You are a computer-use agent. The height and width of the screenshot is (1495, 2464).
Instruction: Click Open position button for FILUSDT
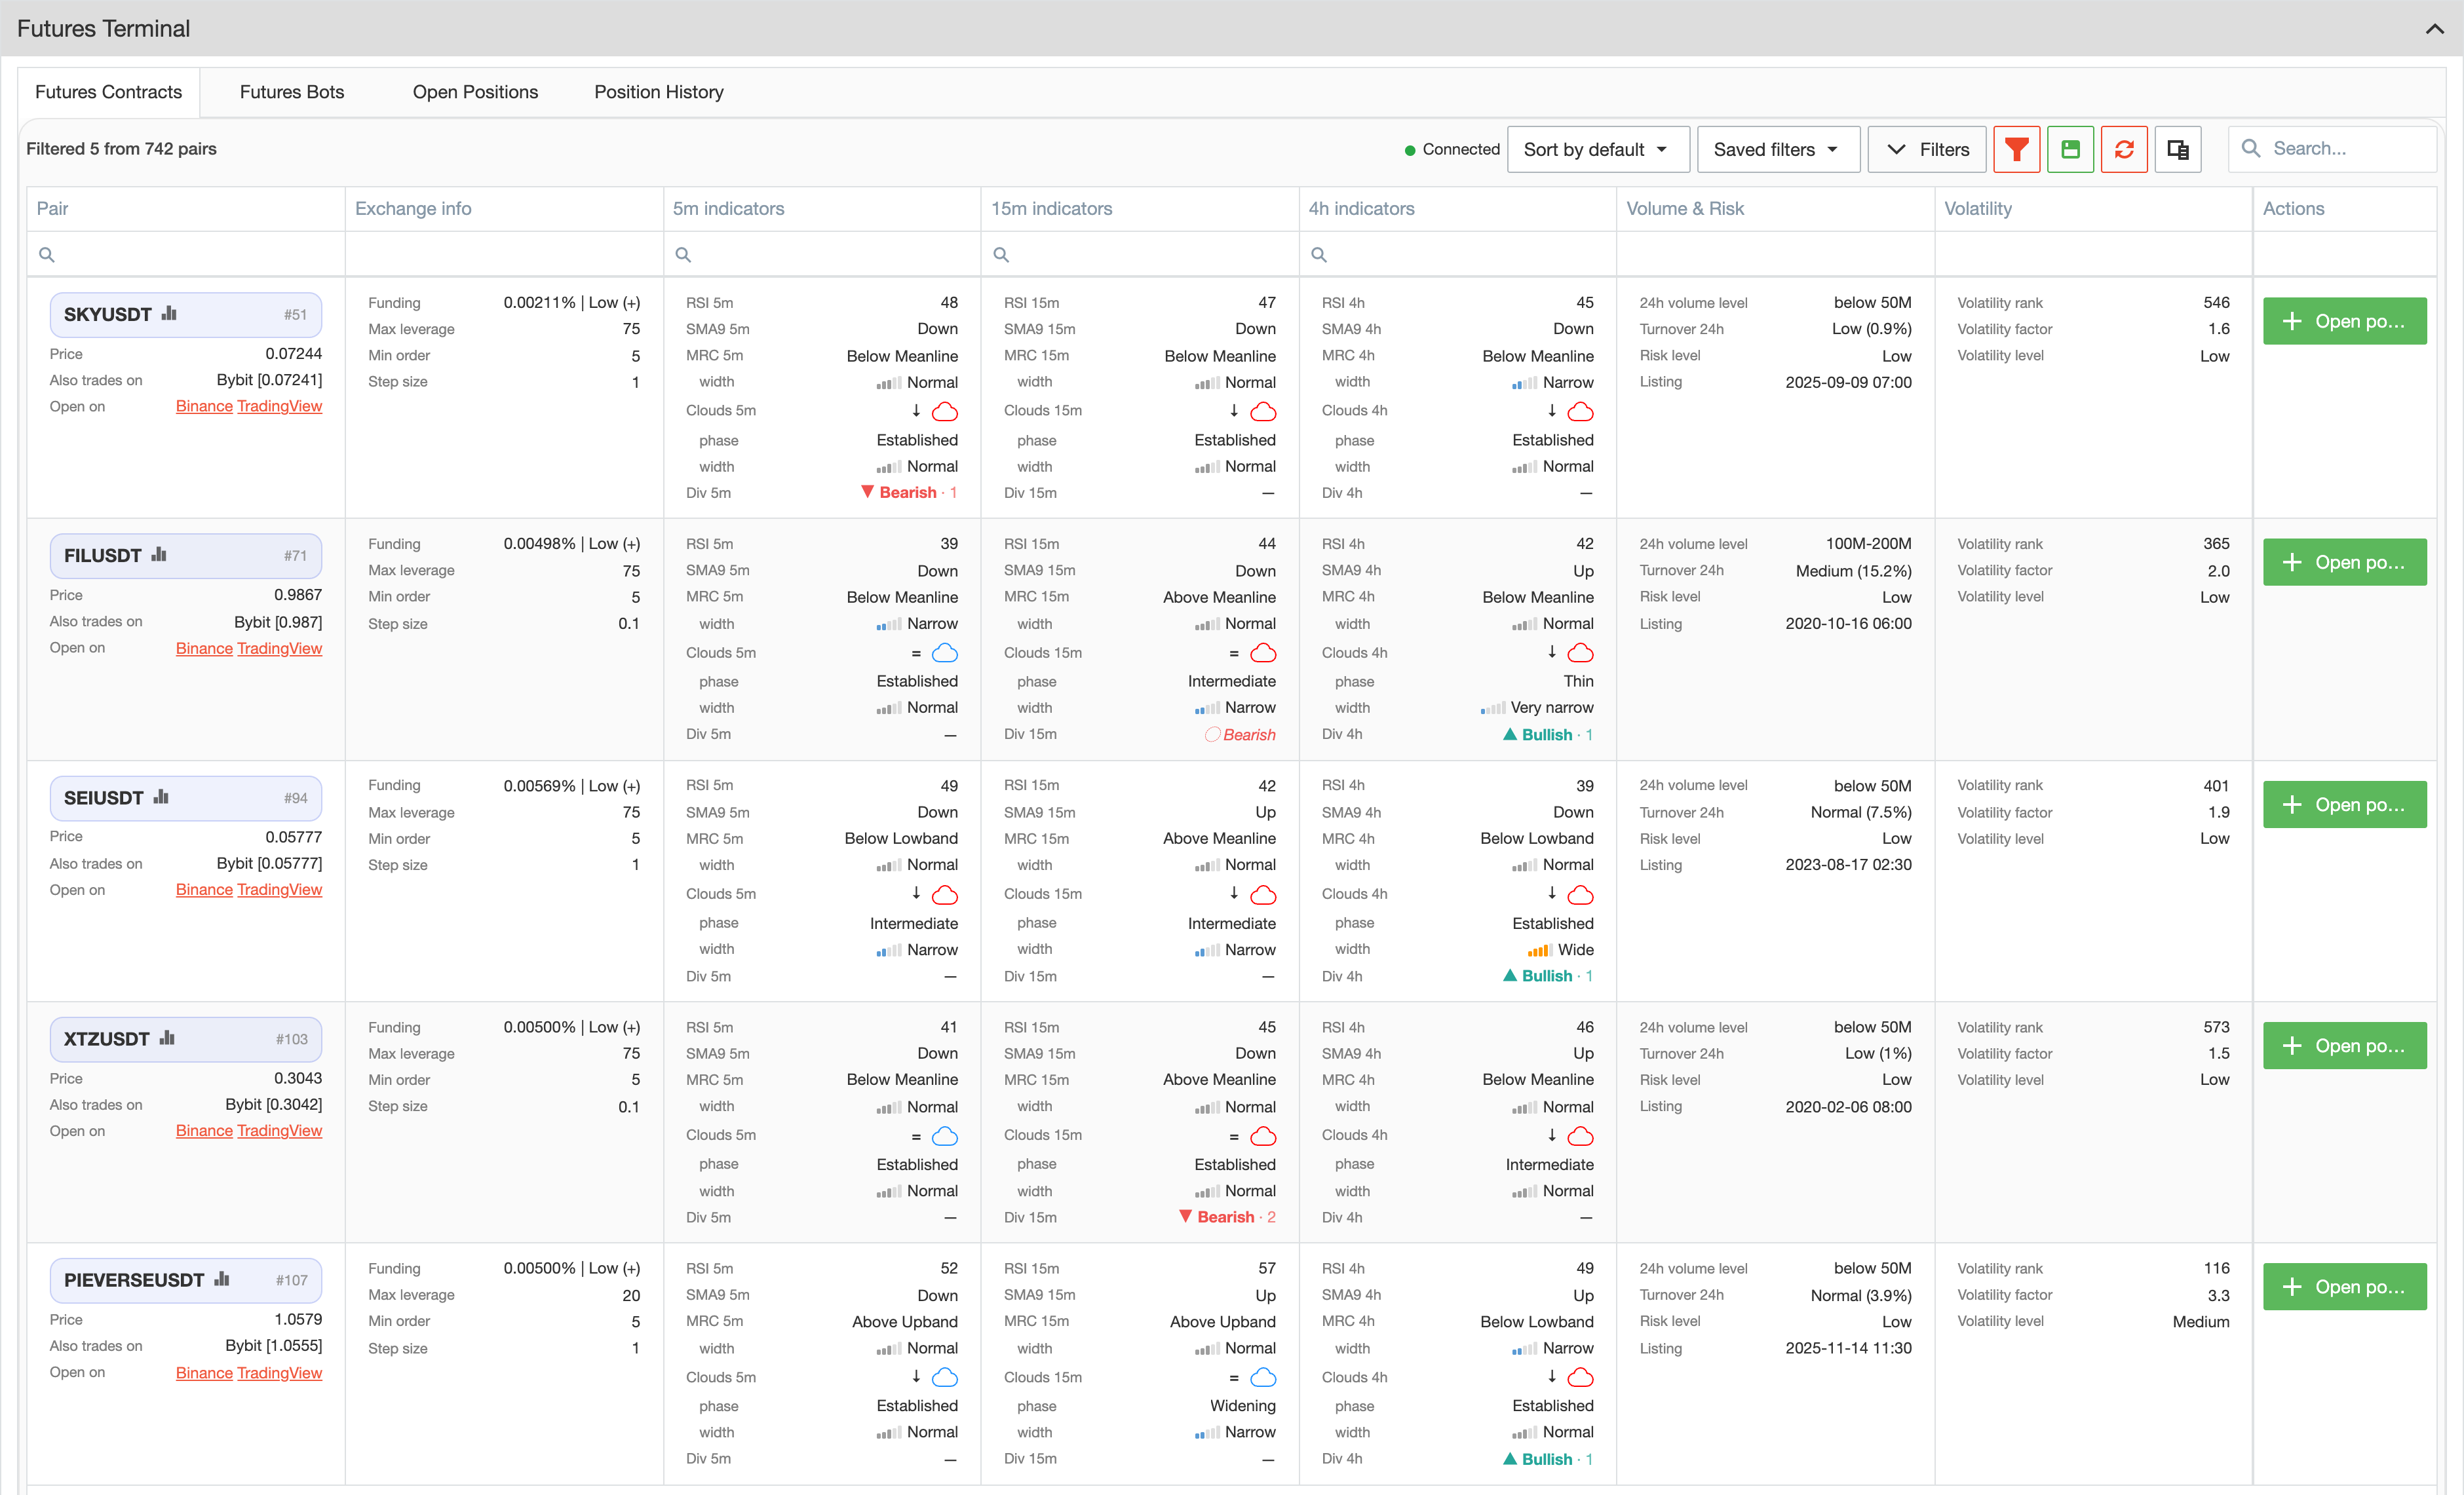coord(2344,562)
